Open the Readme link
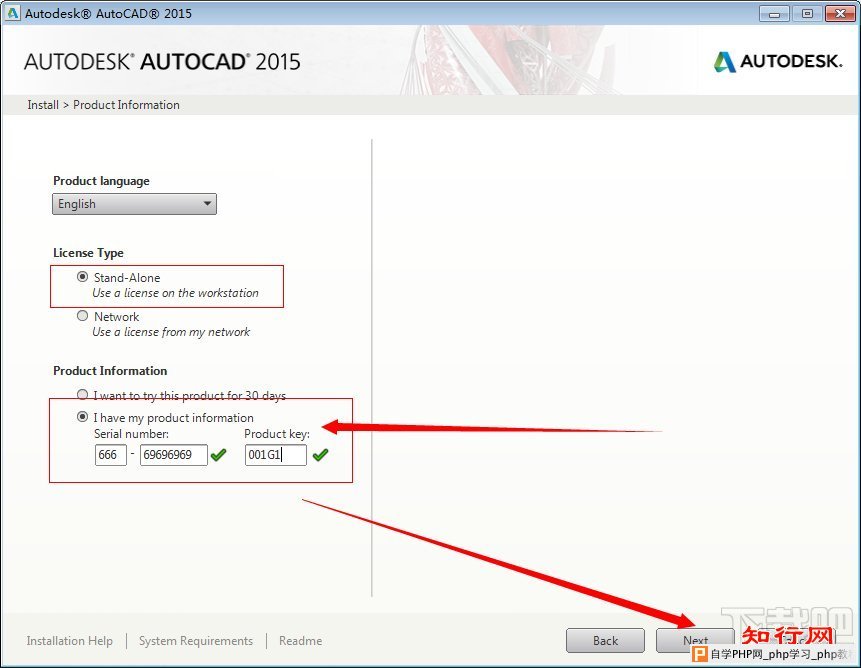Viewport: 861px width, 668px height. pos(300,641)
